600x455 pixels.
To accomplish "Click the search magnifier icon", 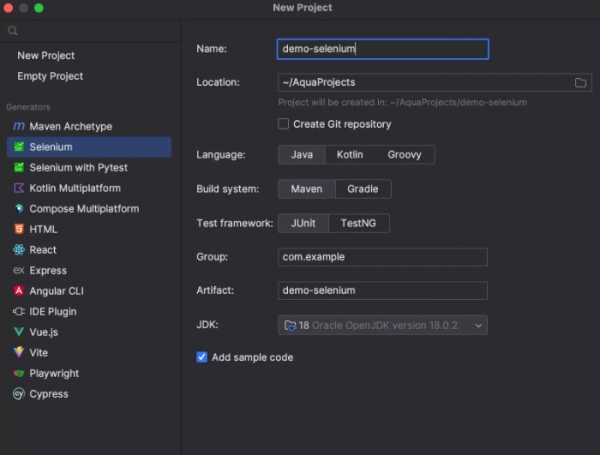I will 13,31.
